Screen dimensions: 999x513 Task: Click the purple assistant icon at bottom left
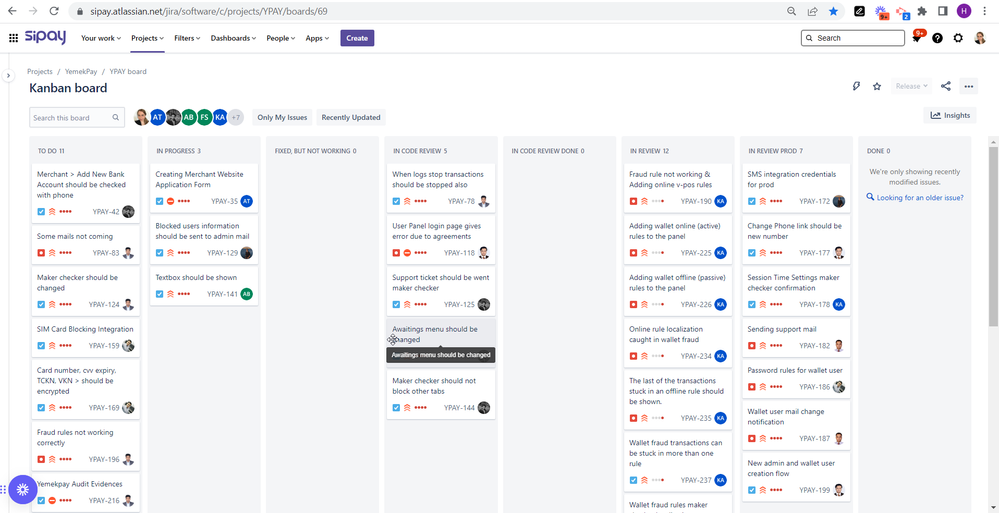point(23,489)
